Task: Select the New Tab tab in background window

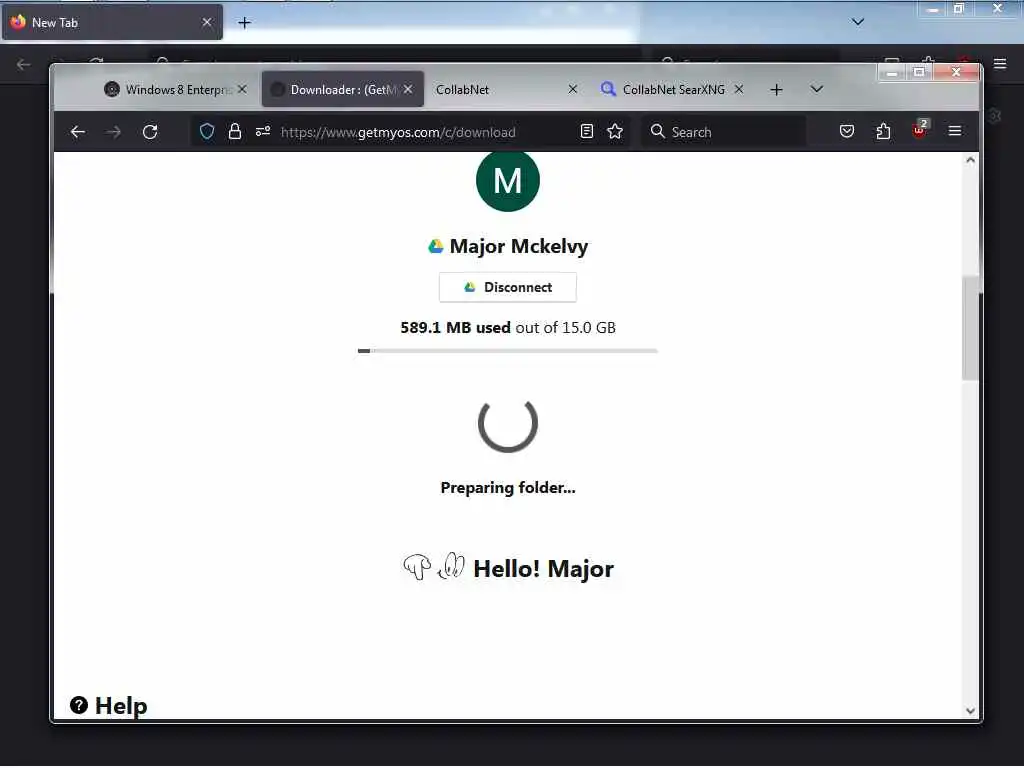Action: [111, 22]
